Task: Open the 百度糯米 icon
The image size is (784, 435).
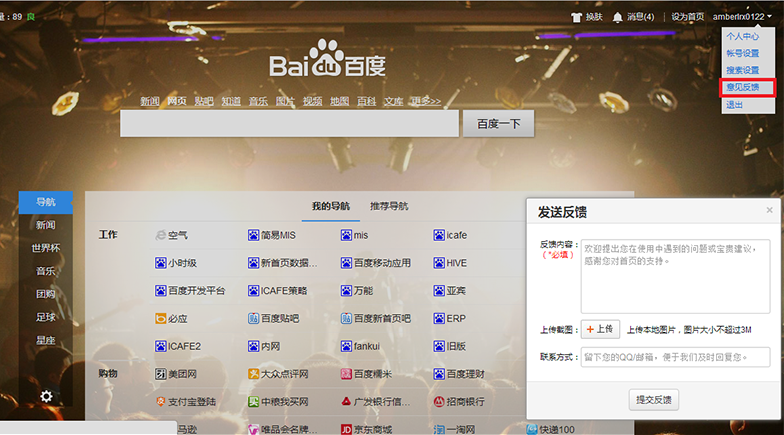Action: [x=346, y=374]
